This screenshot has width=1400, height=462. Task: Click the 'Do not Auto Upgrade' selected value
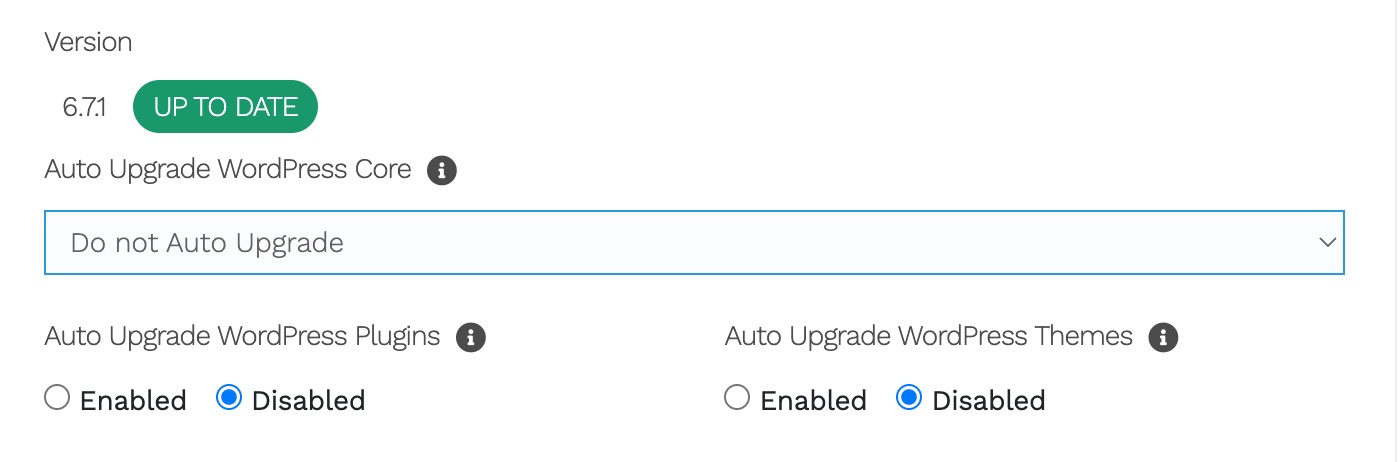pos(207,242)
